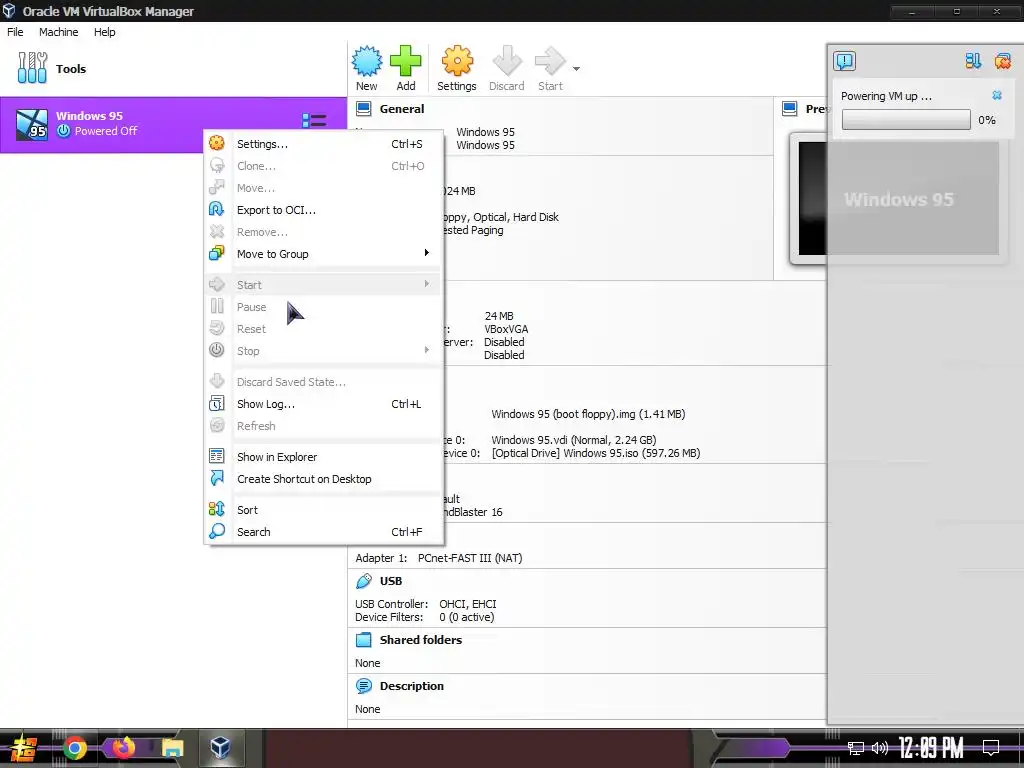
Task: Open the Windows 95 machine menu list icon
Action: (x=314, y=121)
